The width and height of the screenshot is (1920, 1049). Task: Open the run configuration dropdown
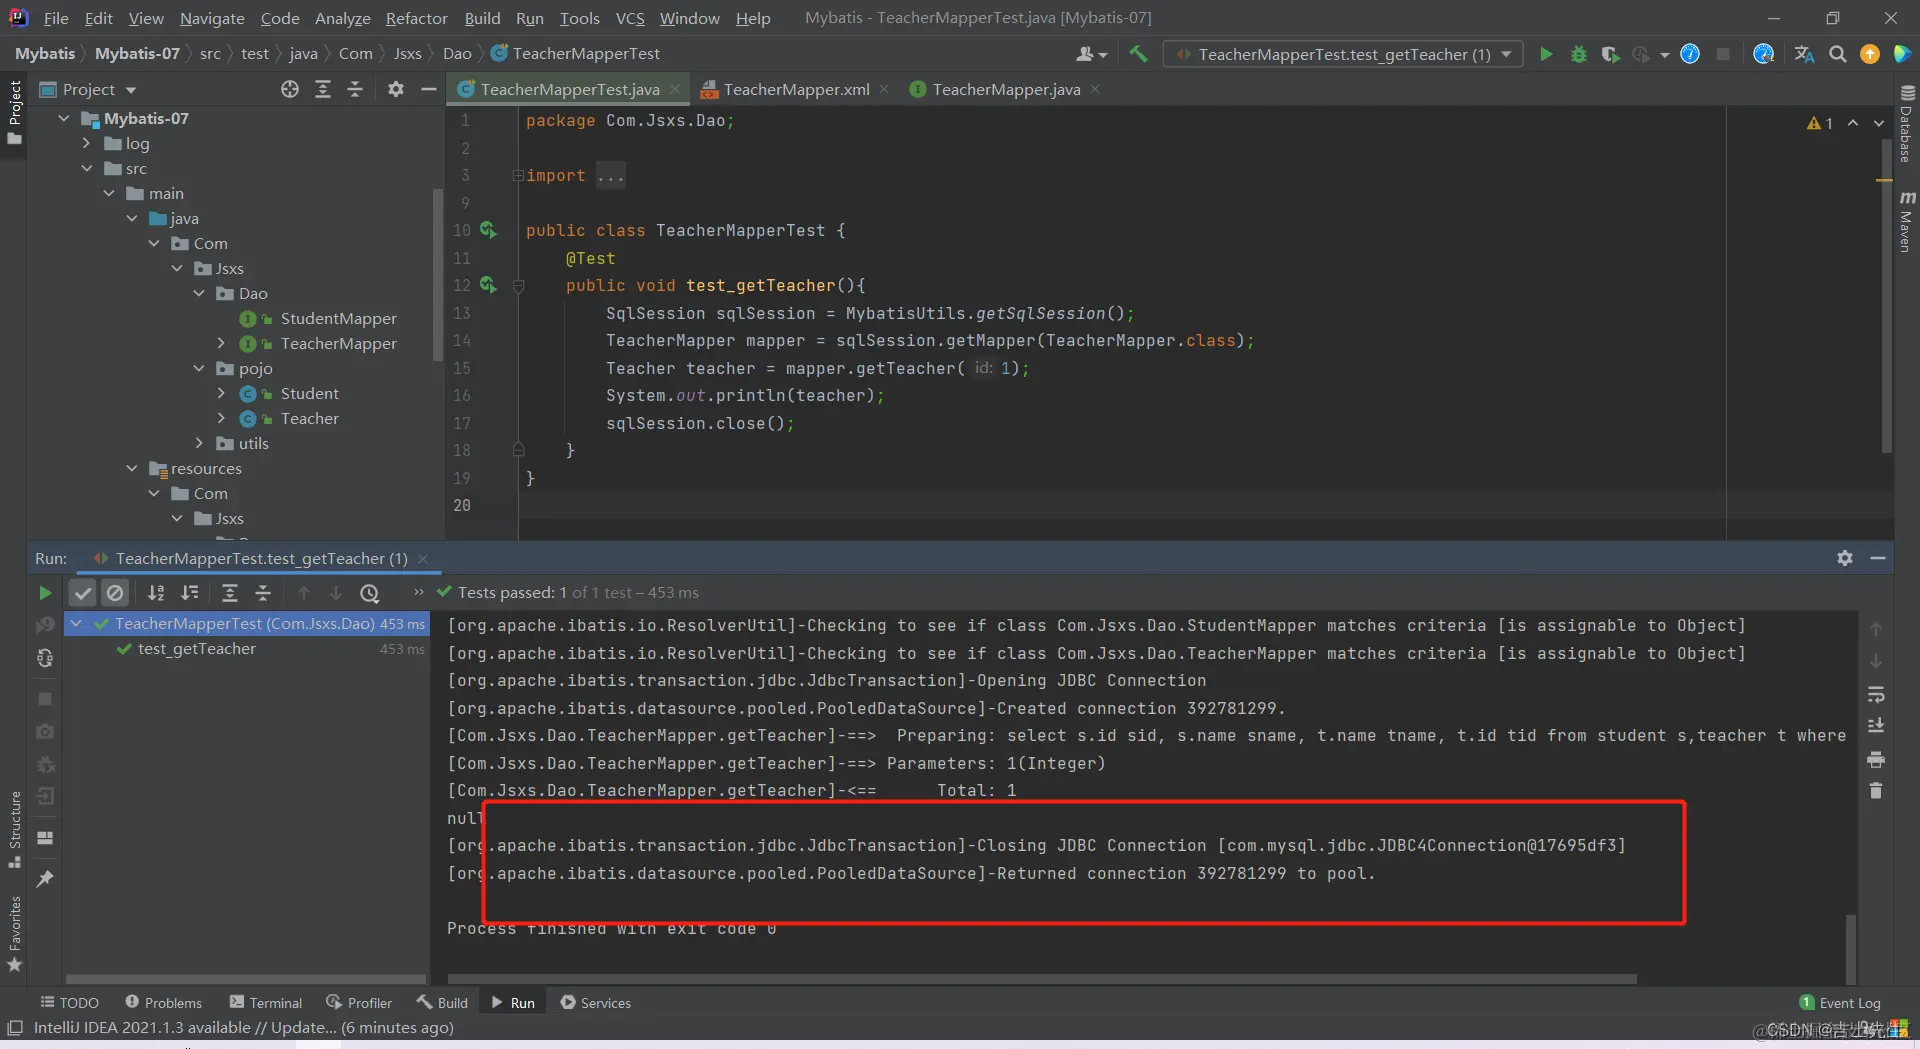[1343, 54]
